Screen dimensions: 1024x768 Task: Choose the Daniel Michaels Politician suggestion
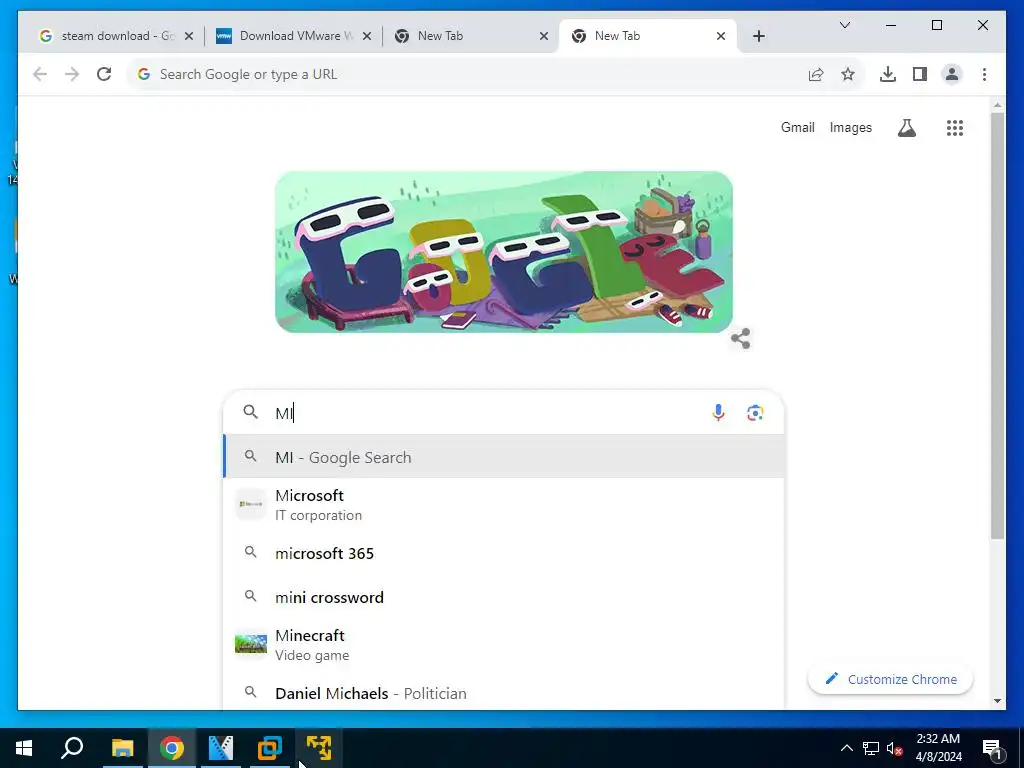pos(504,693)
